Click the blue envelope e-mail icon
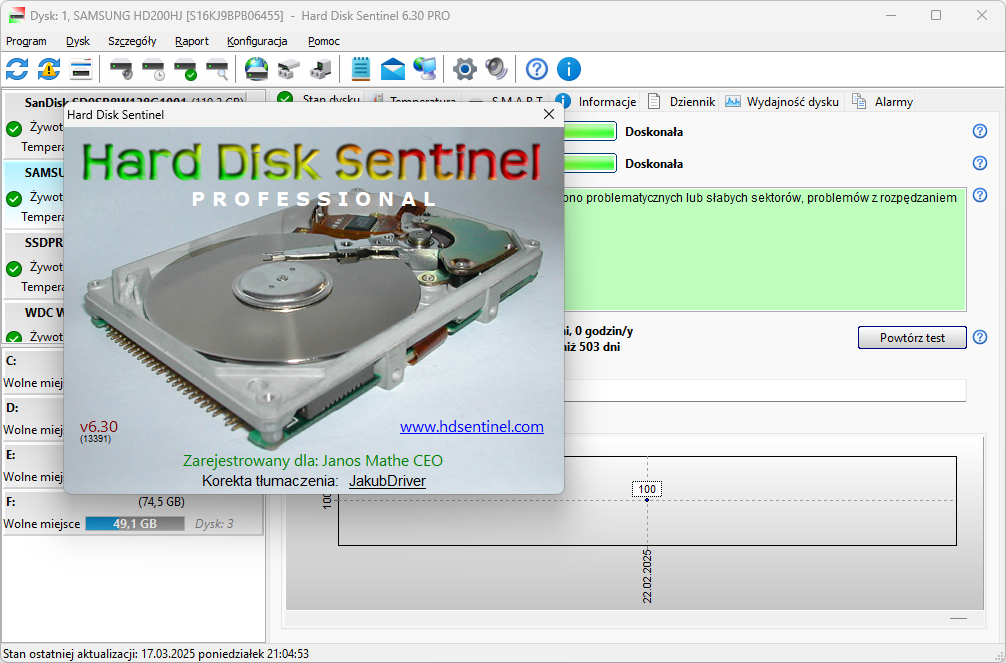 [393, 69]
